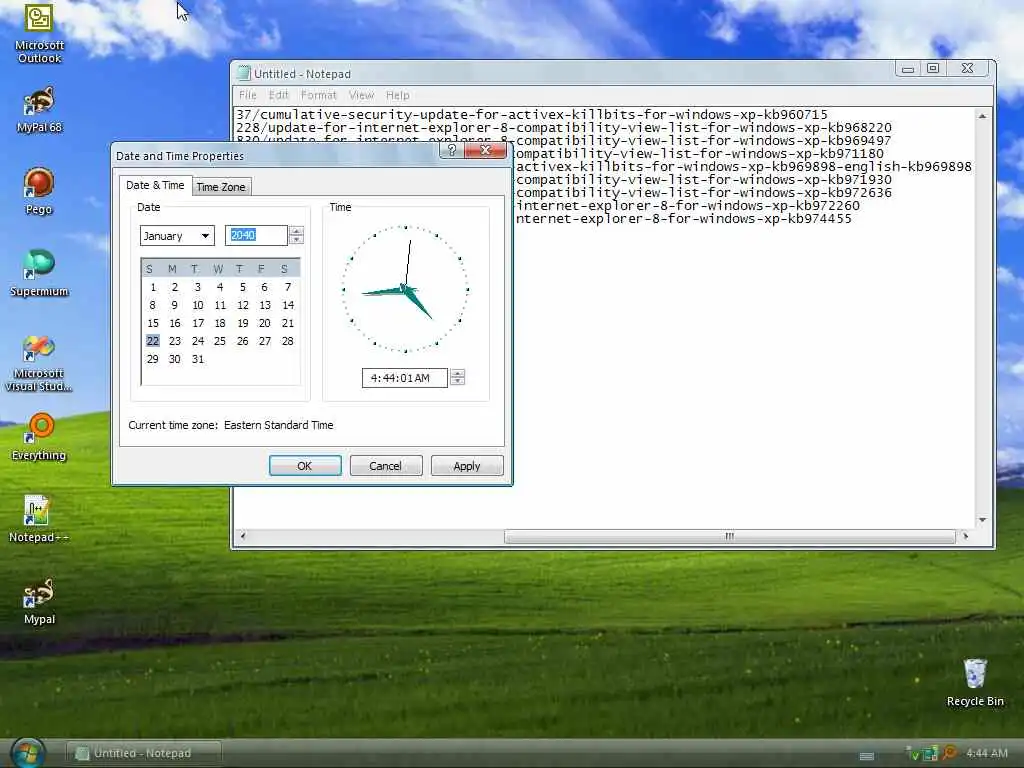Click the time field showing 4:44:01 AM
The height and width of the screenshot is (768, 1024).
coord(404,377)
